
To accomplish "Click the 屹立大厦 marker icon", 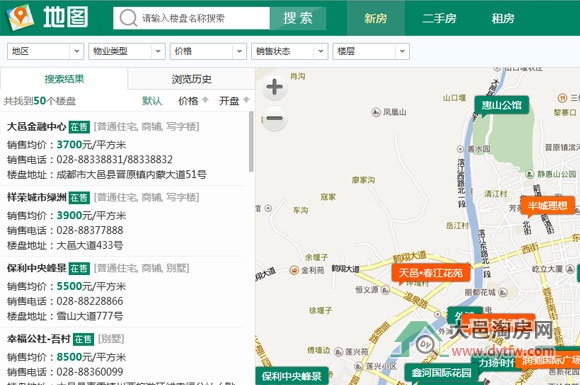I will coord(570,269).
